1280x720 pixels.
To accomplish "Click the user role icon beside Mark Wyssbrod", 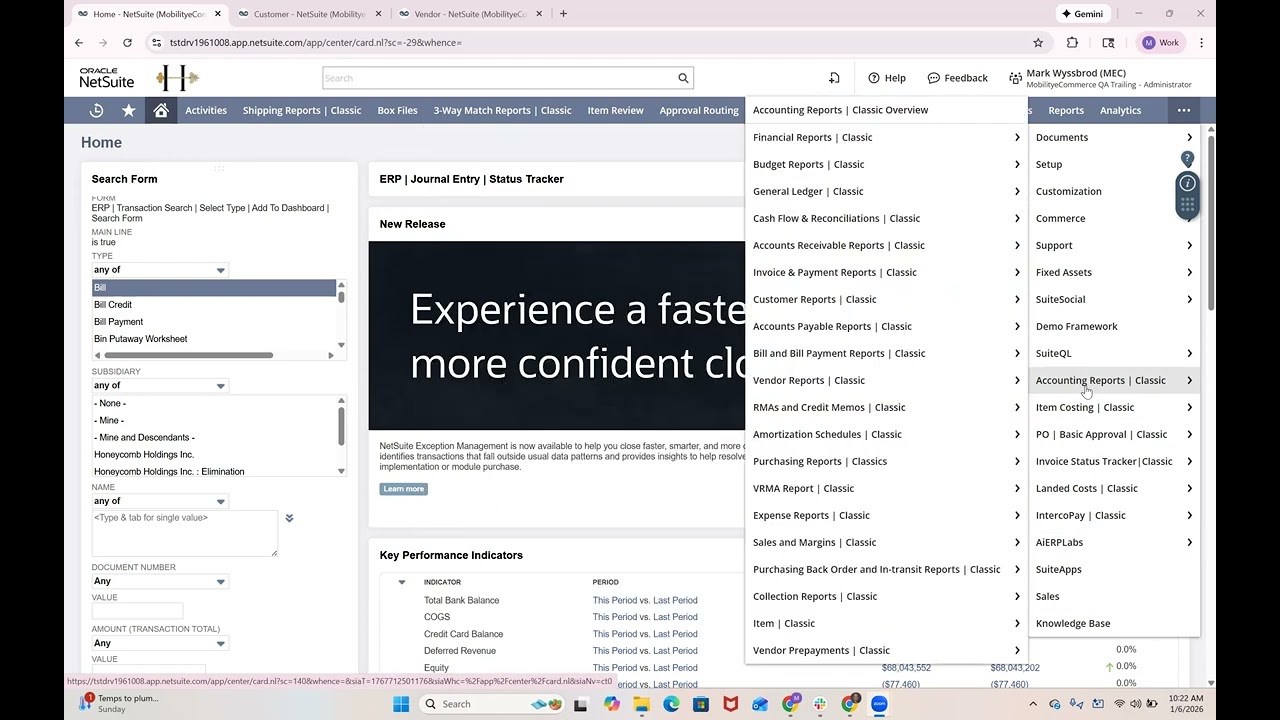I will click(x=1015, y=78).
